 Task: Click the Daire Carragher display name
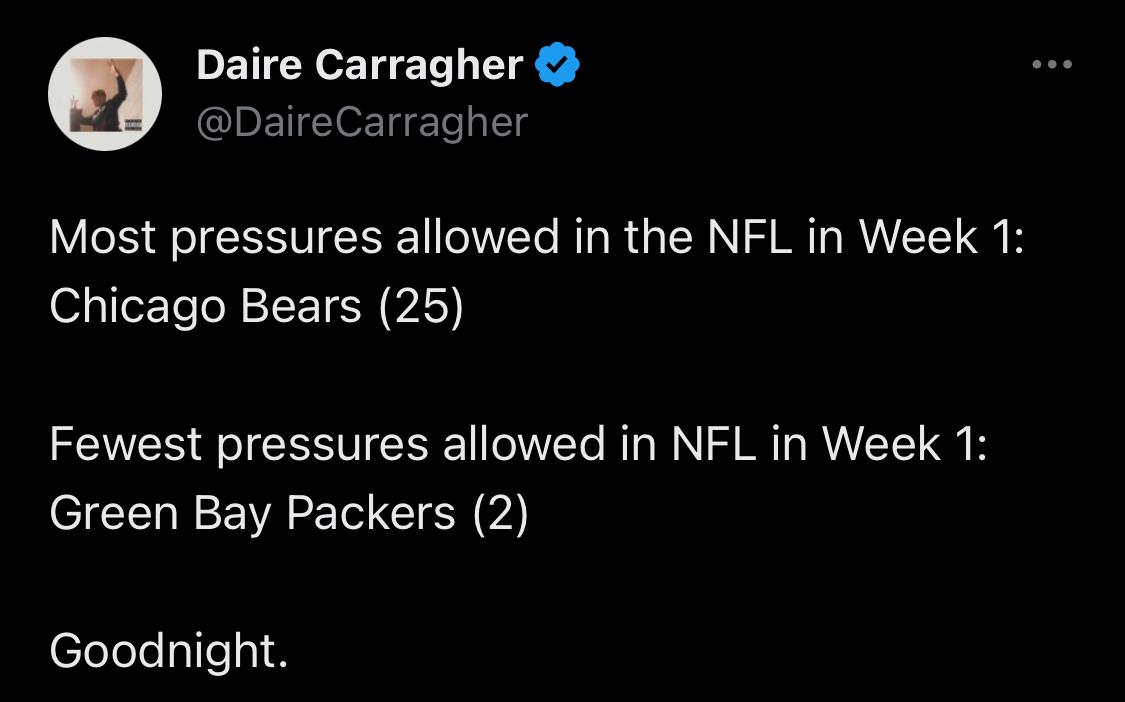pos(359,66)
